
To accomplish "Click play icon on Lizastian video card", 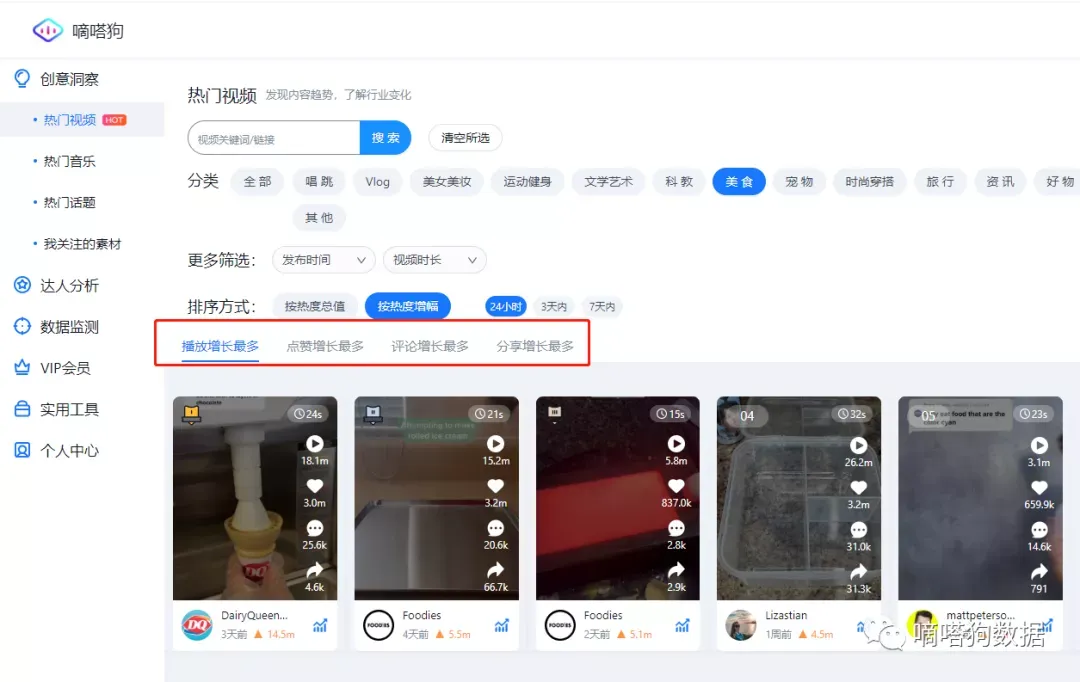I will (x=858, y=445).
